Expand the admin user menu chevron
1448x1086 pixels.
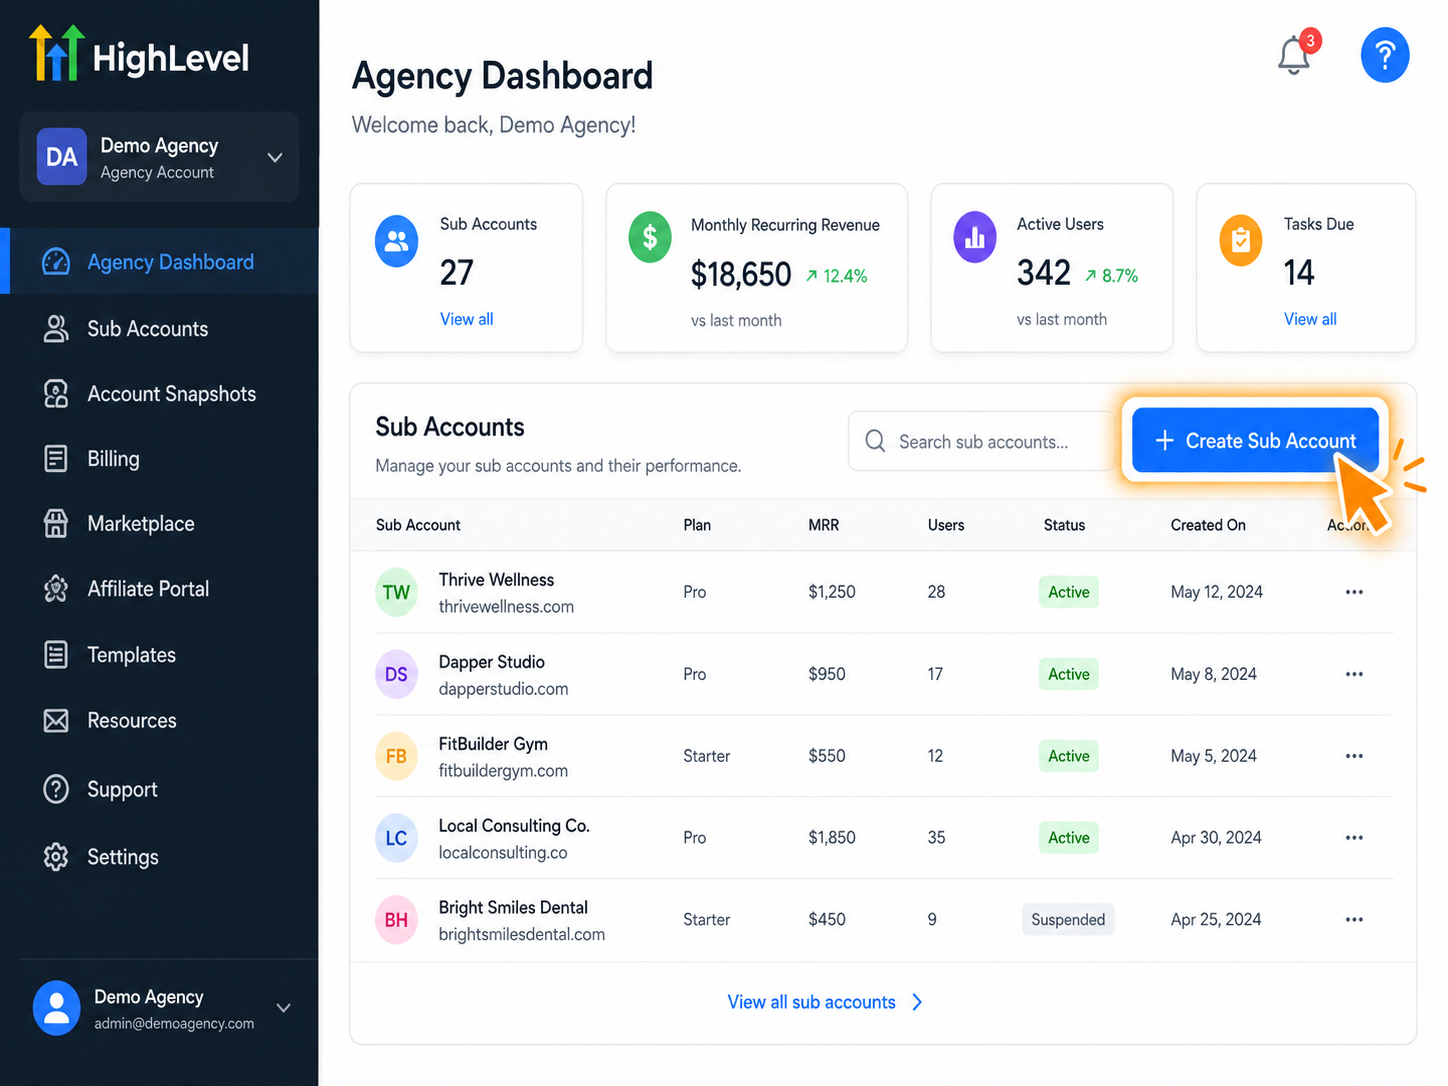pyautogui.click(x=284, y=1008)
